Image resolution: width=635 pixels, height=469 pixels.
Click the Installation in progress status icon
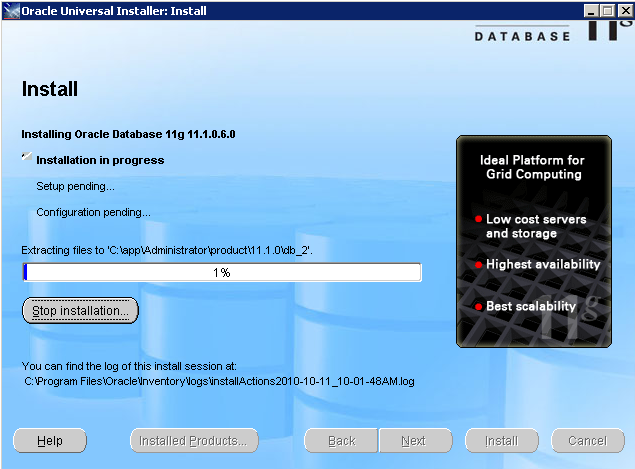coord(27,156)
